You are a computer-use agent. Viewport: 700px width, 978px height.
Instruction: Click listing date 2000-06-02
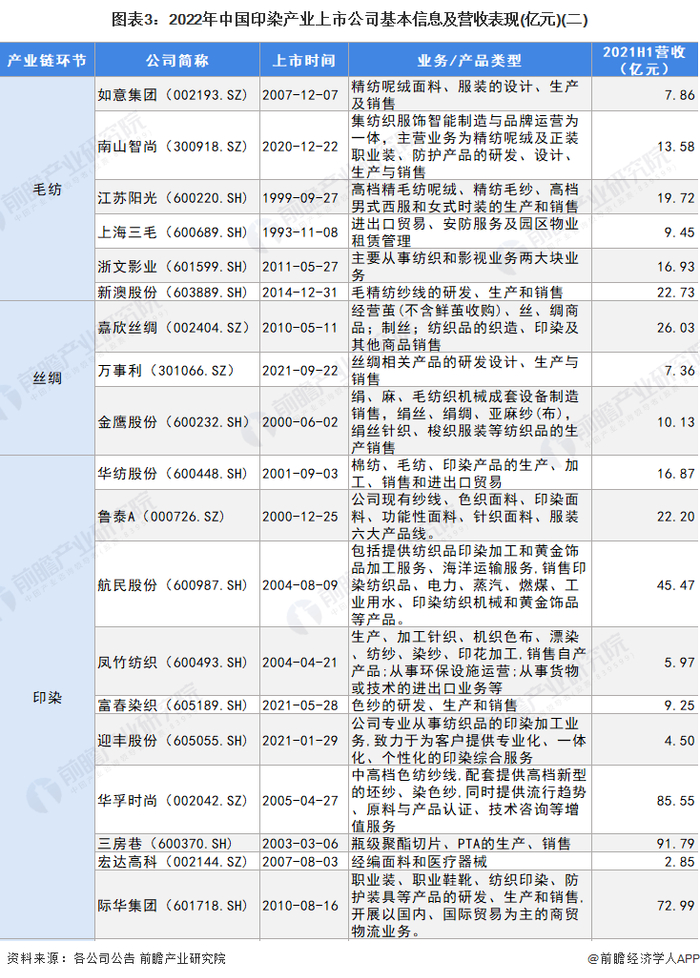tap(300, 422)
